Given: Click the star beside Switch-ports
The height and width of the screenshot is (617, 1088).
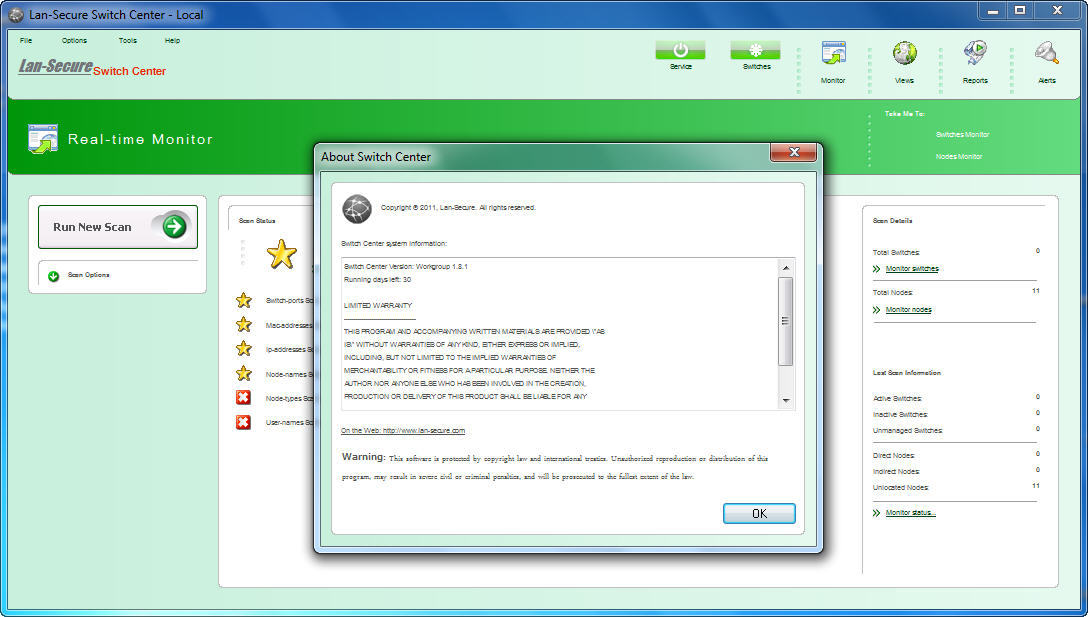Looking at the screenshot, I should pos(244,301).
